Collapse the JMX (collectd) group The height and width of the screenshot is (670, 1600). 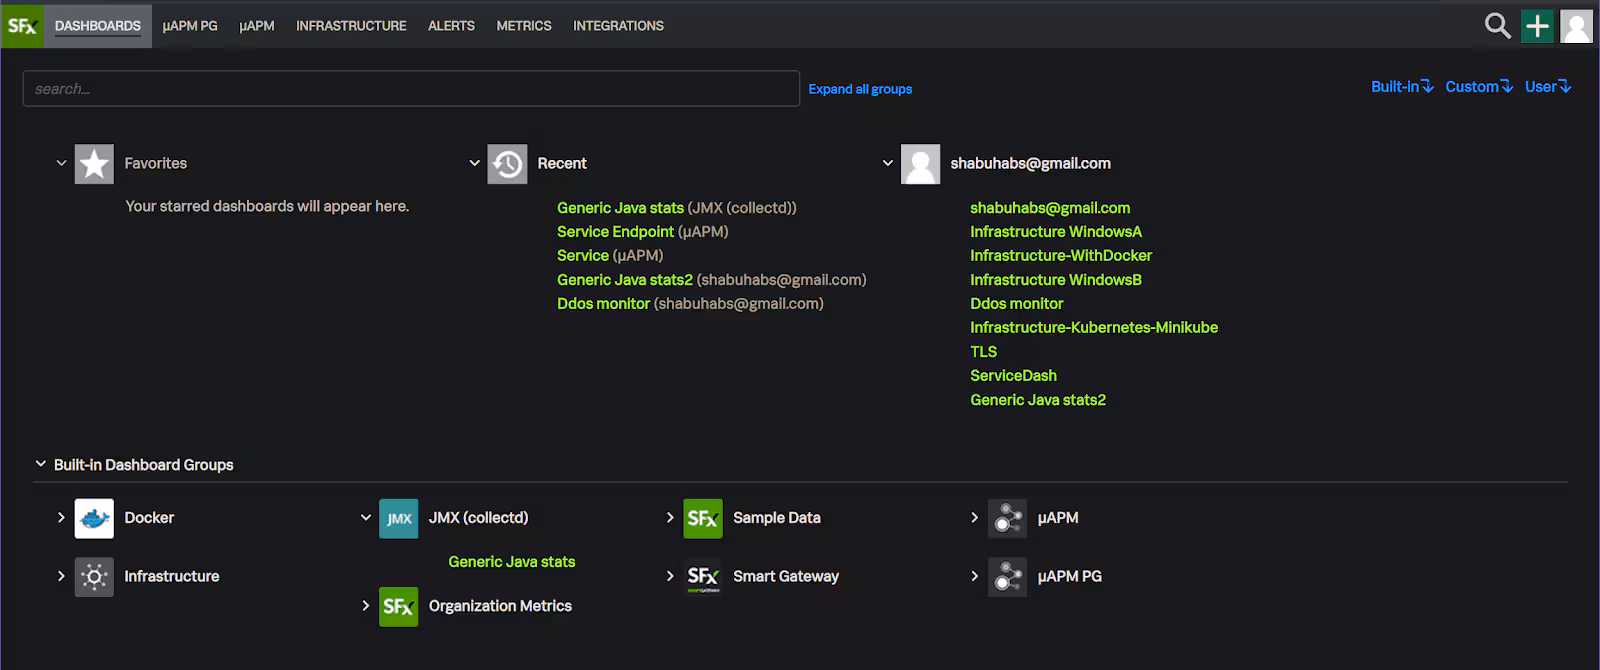366,518
